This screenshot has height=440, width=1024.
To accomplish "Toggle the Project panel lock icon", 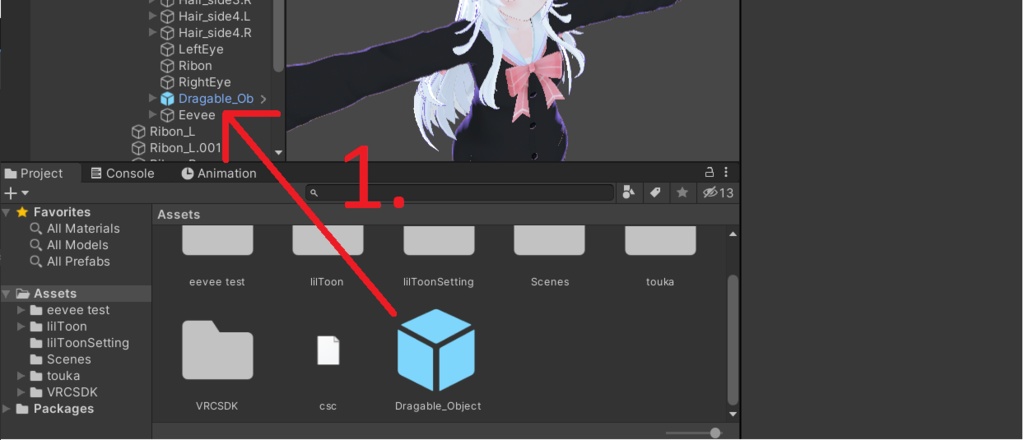I will click(x=709, y=172).
